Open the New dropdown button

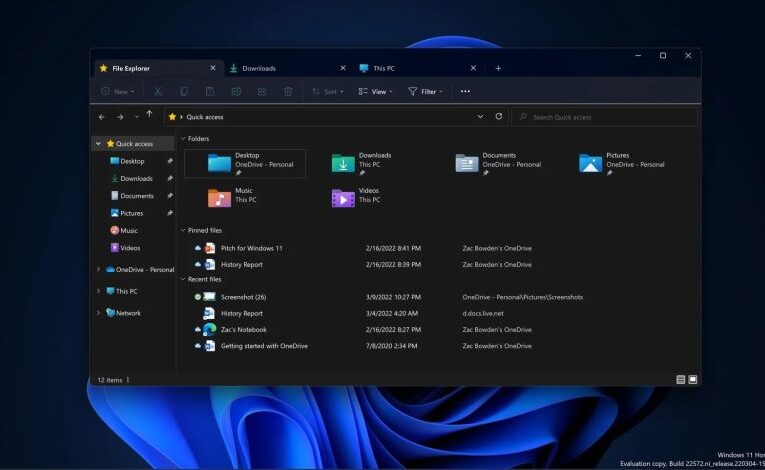pos(118,91)
